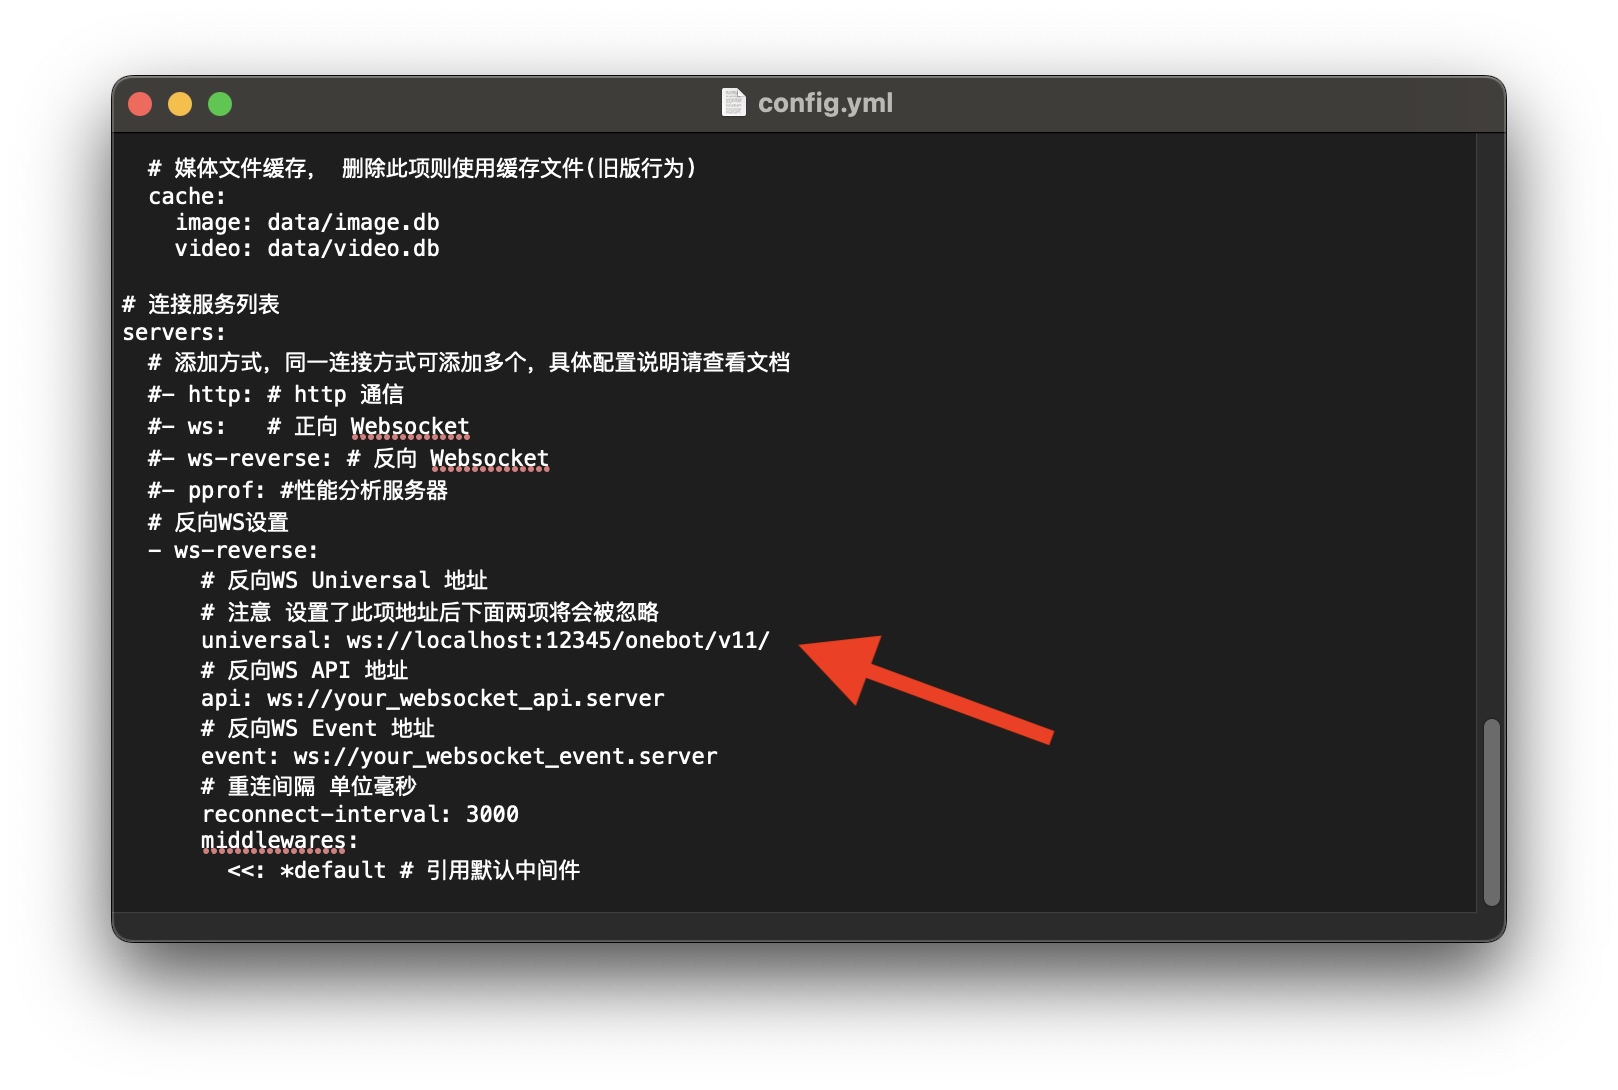Click the 'image: data/image.db' line
Image resolution: width=1618 pixels, height=1090 pixels.
307,222
